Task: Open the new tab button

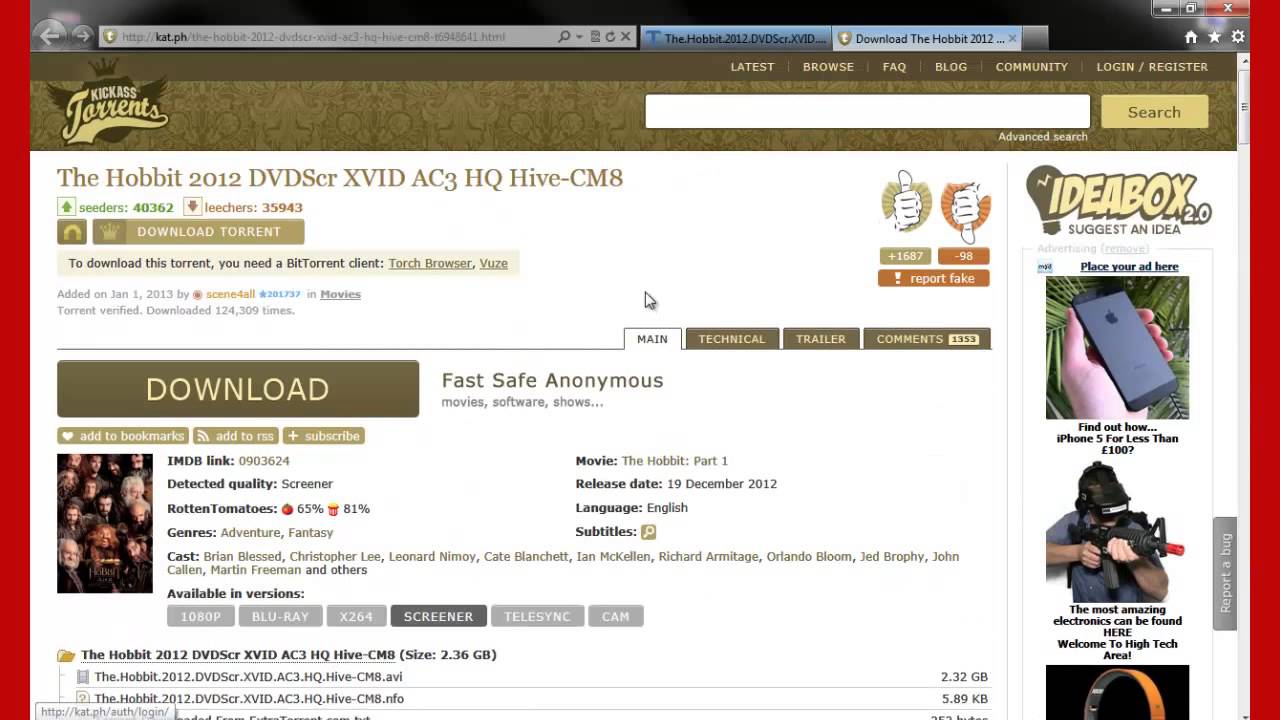Action: tap(1035, 38)
